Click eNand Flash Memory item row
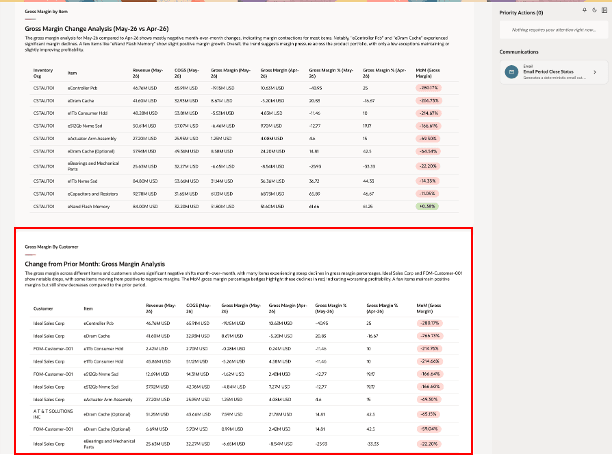Viewport: 612px width, 455px height. (x=89, y=206)
